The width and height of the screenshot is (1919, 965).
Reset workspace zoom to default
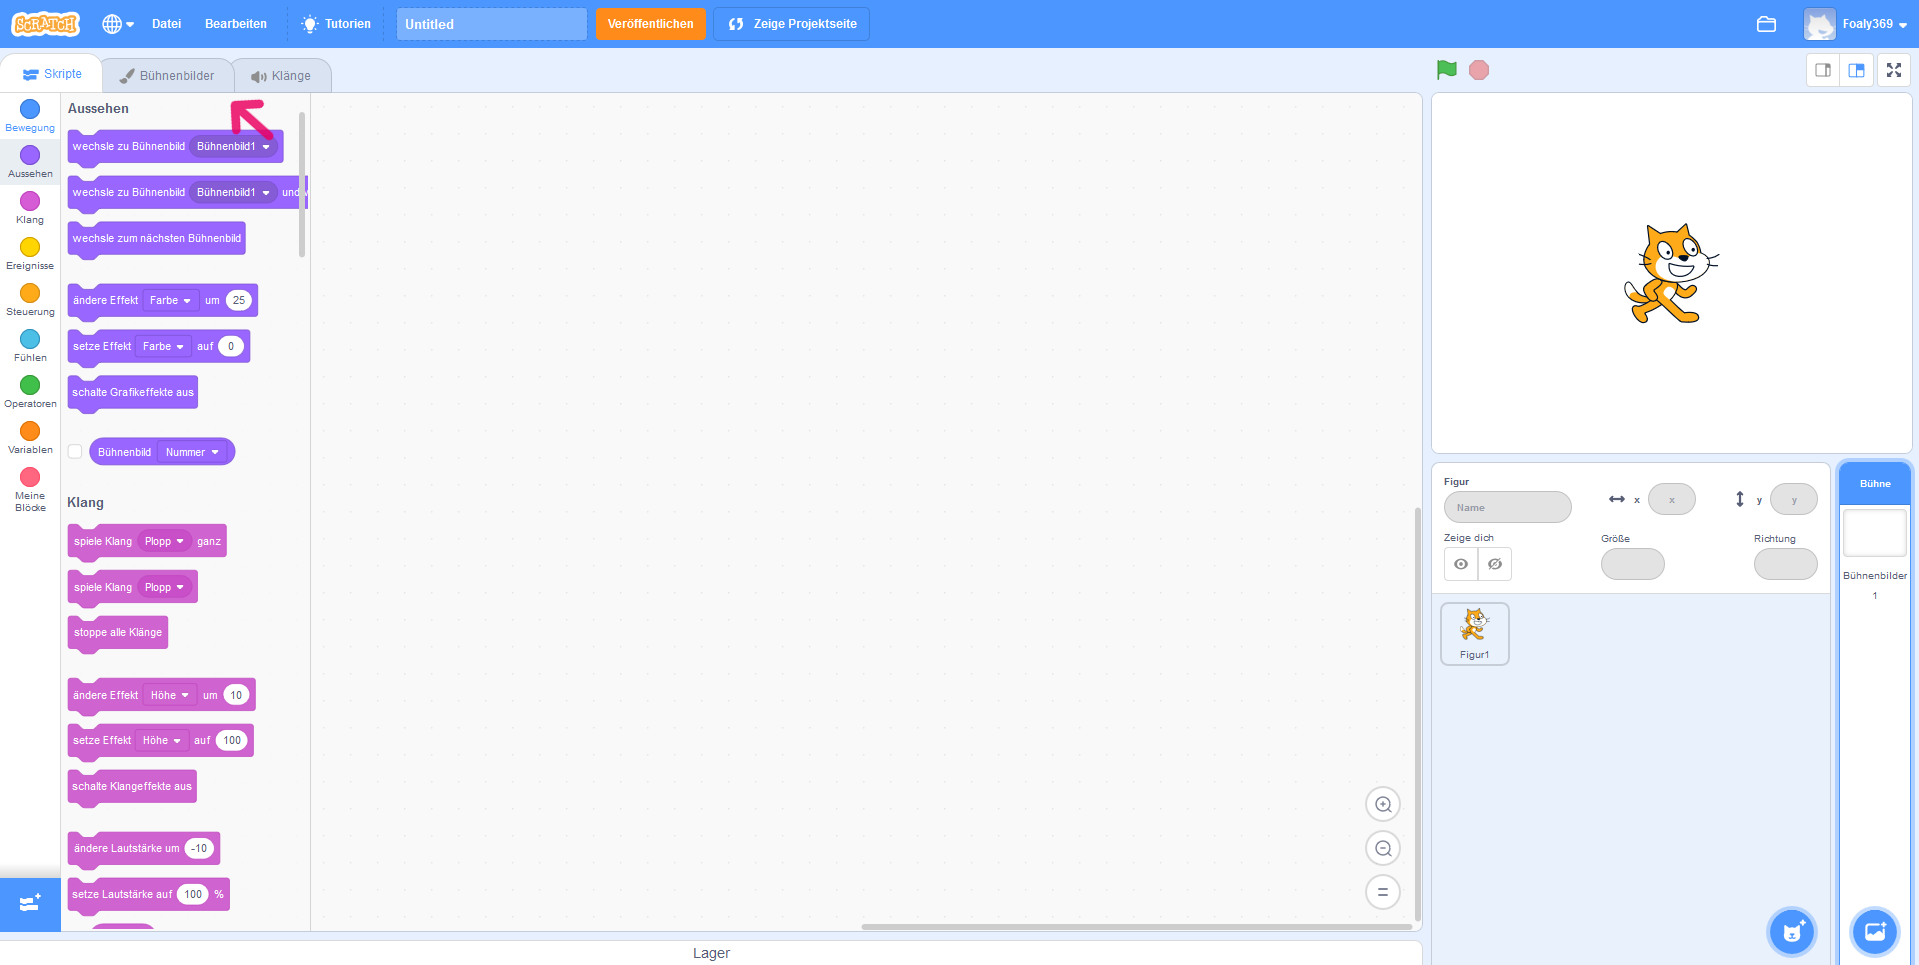pyautogui.click(x=1383, y=893)
